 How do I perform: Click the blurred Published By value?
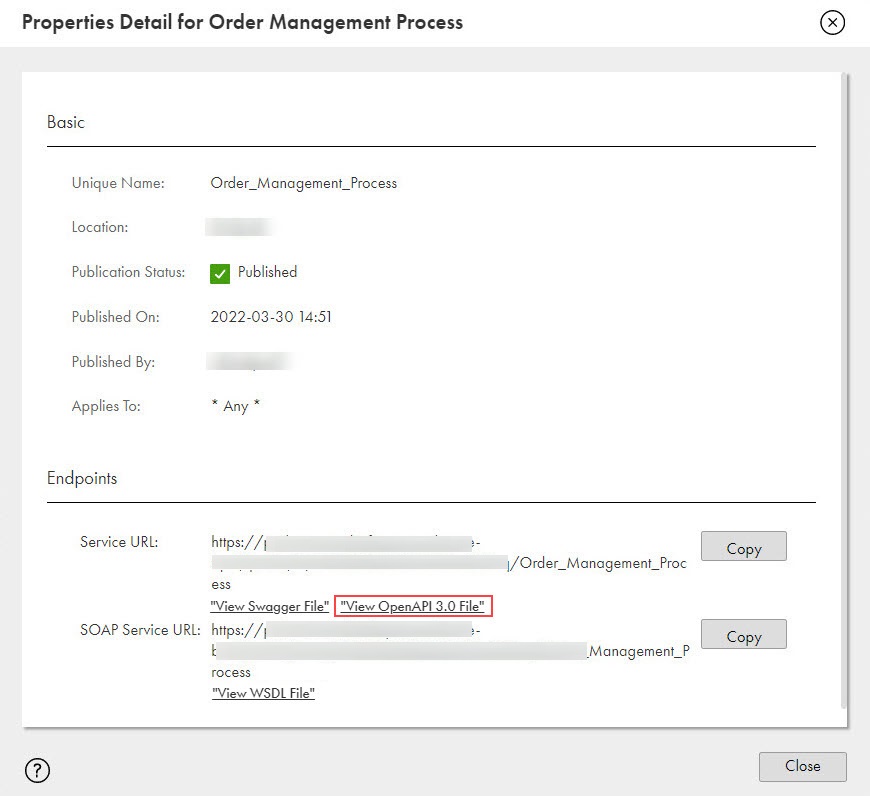(250, 362)
